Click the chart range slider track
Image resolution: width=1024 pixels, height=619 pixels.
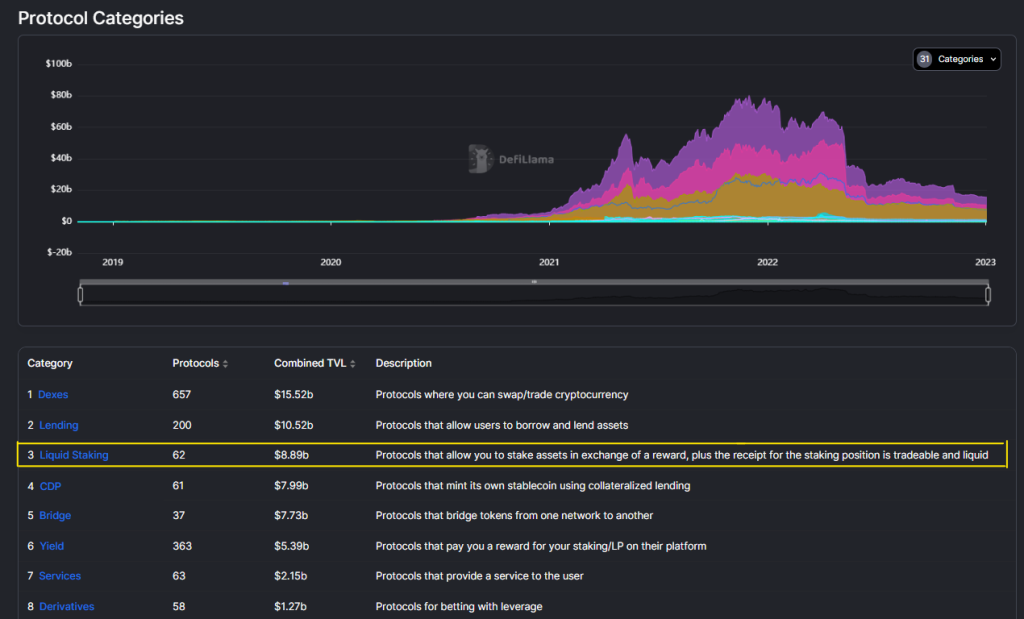point(534,295)
